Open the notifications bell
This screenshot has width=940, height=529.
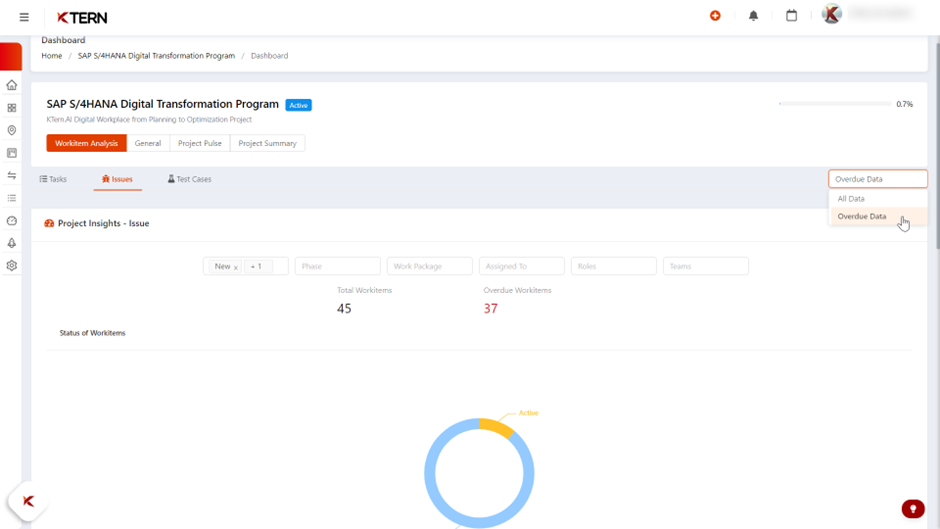[x=754, y=16]
